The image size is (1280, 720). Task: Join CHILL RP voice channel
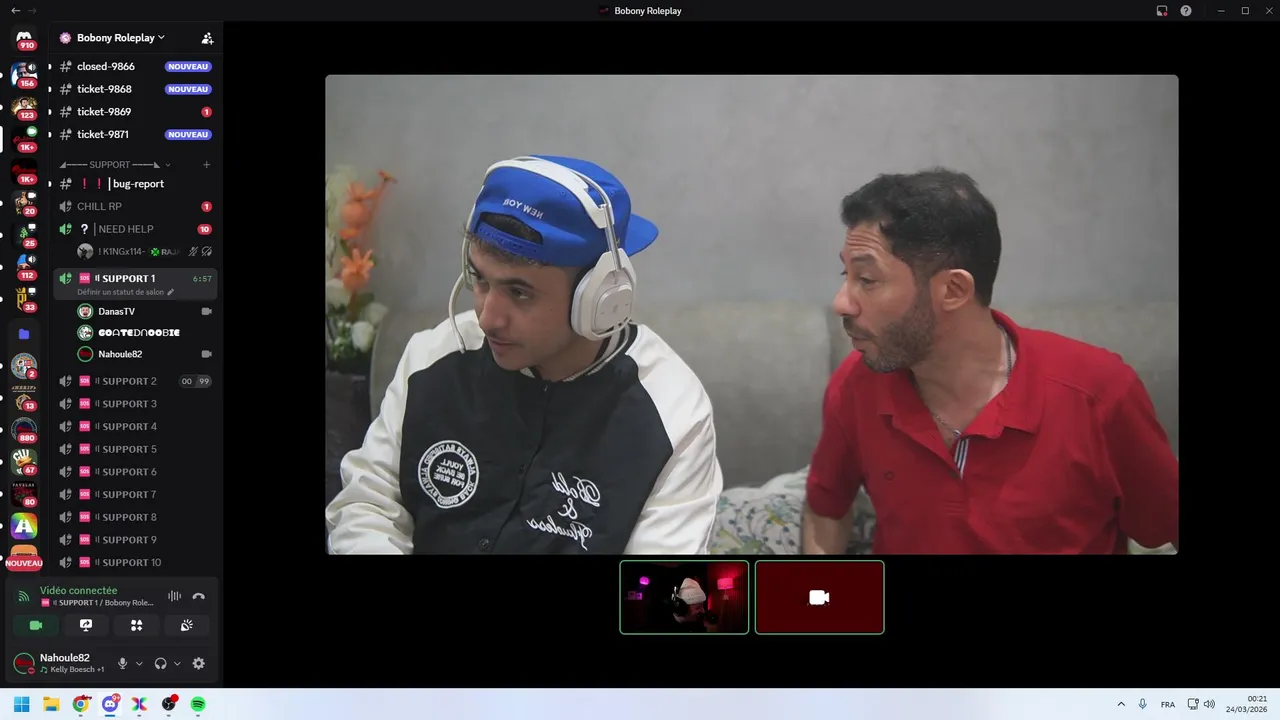click(135, 206)
